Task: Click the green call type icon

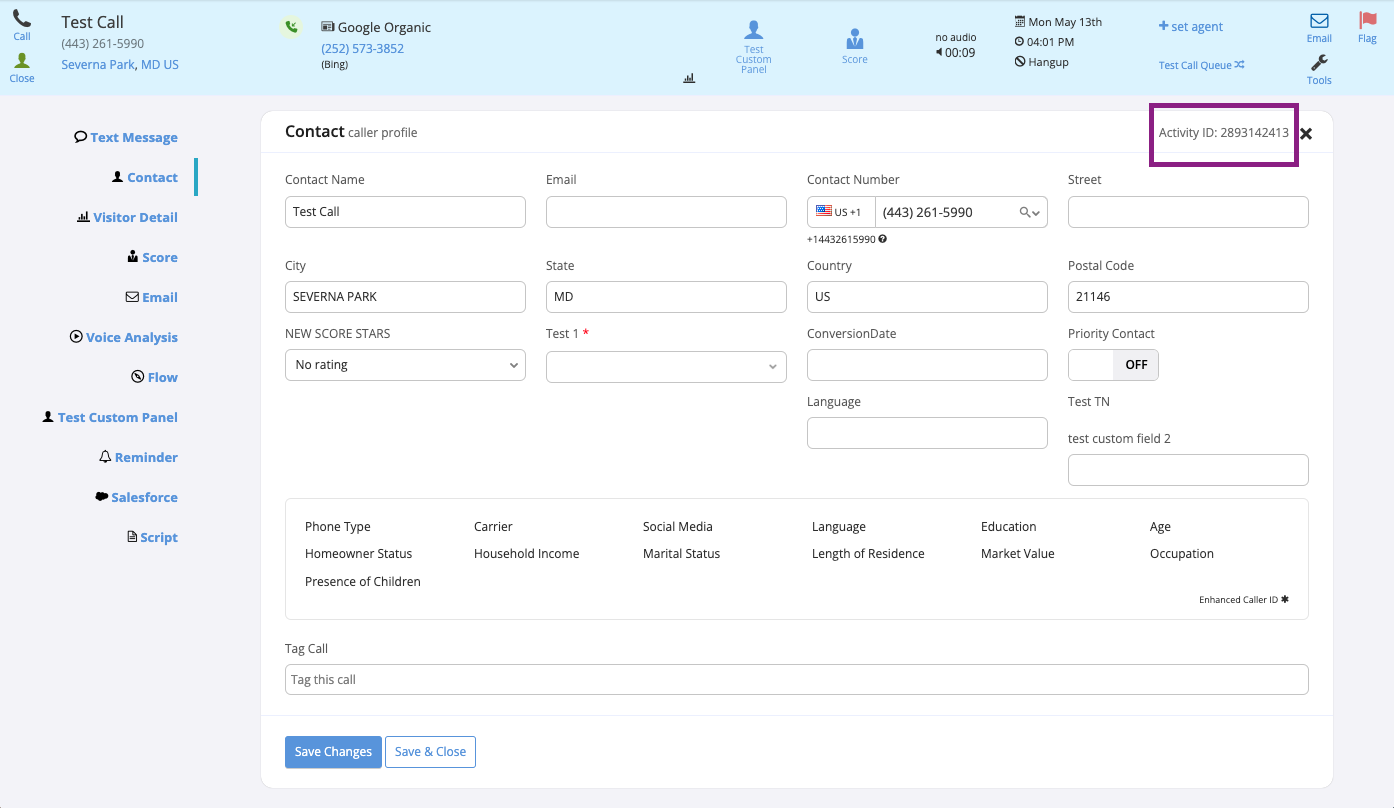Action: click(x=290, y=27)
